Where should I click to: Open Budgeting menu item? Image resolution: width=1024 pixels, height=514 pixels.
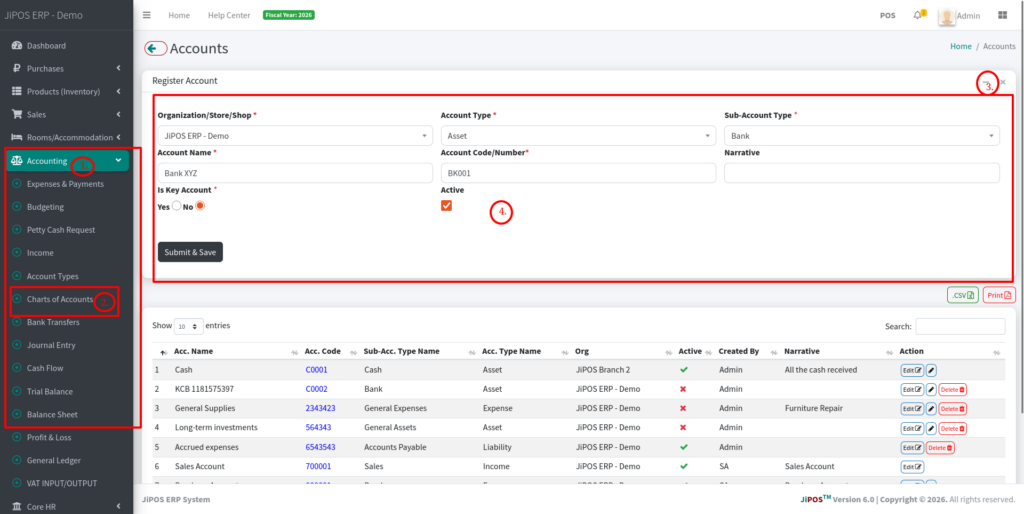coord(45,207)
